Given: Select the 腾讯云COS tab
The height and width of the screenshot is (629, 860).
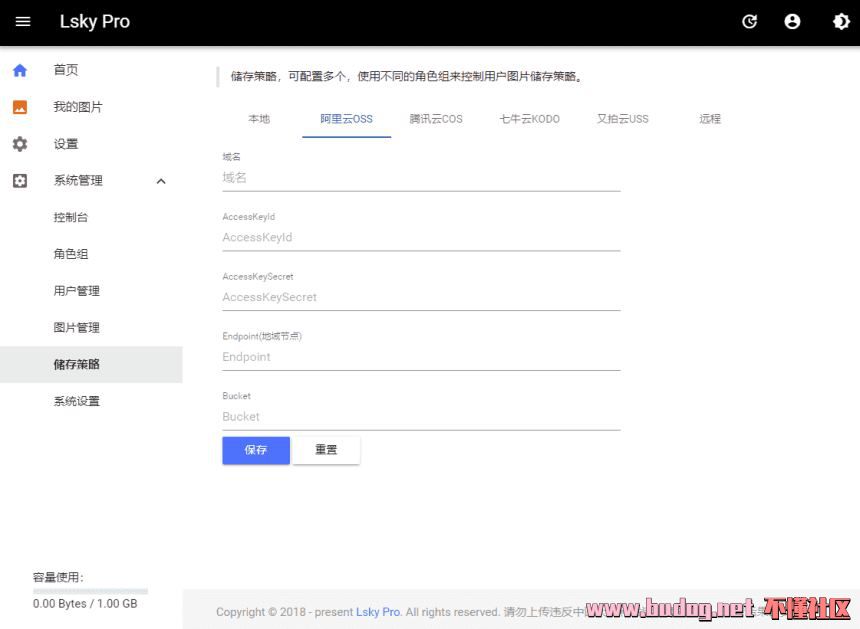Looking at the screenshot, I should click(x=436, y=119).
